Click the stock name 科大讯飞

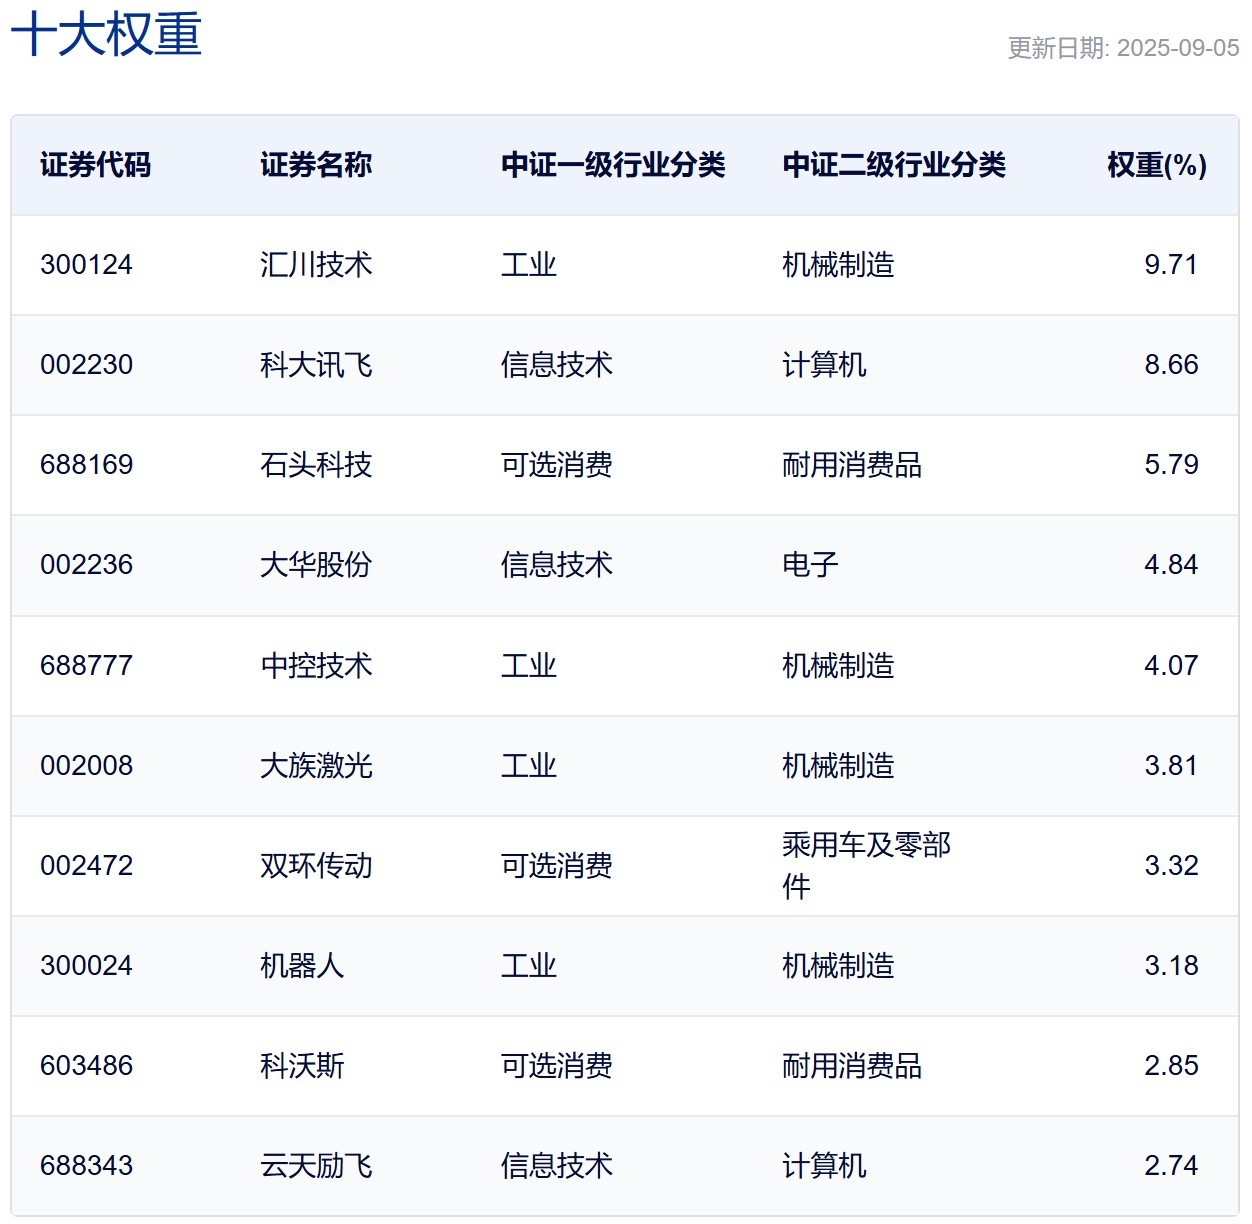[316, 365]
